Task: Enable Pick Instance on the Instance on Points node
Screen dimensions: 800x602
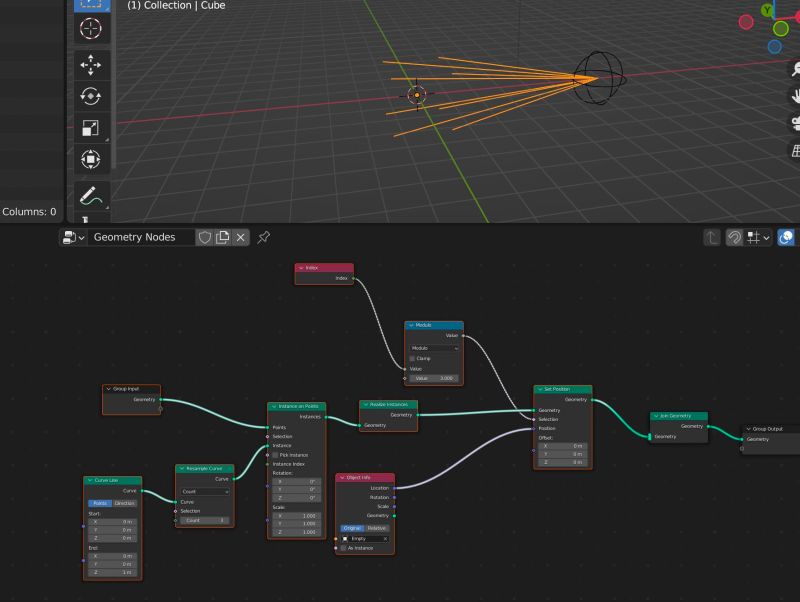Action: (275, 454)
